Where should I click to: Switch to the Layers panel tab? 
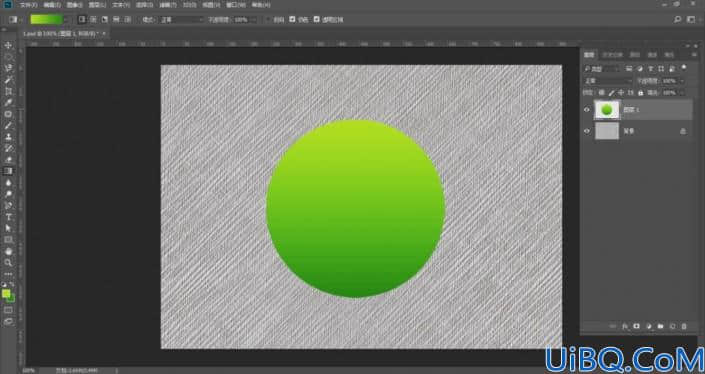tap(589, 55)
